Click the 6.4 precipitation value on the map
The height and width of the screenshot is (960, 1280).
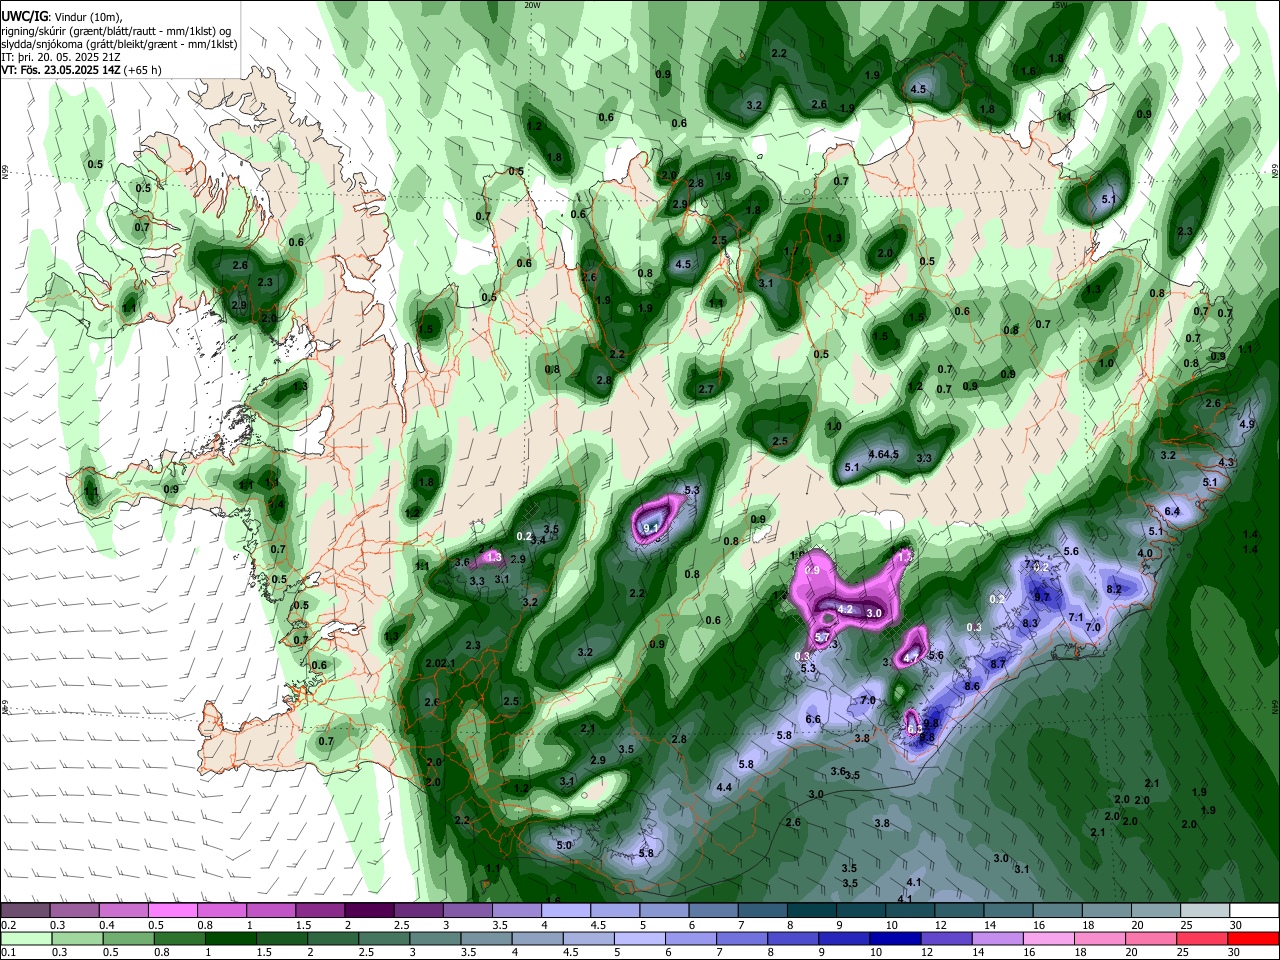[x=1173, y=511]
